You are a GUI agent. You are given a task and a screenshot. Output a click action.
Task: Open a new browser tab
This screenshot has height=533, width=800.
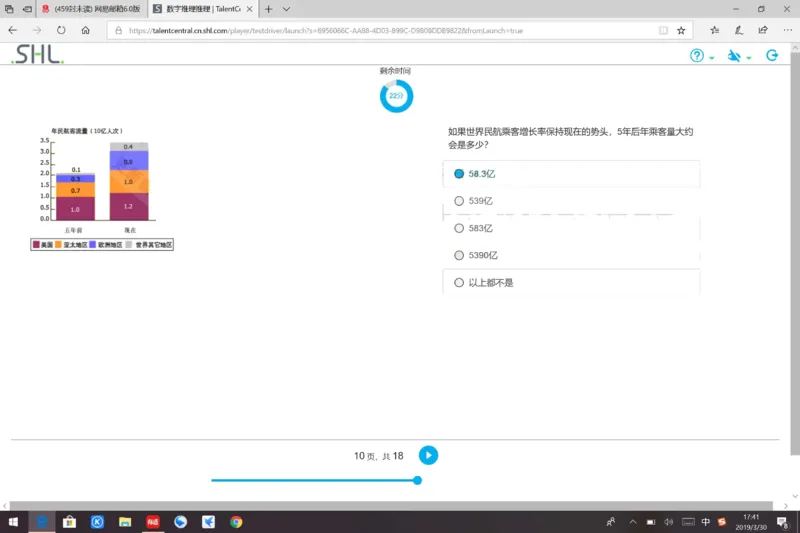tap(268, 9)
